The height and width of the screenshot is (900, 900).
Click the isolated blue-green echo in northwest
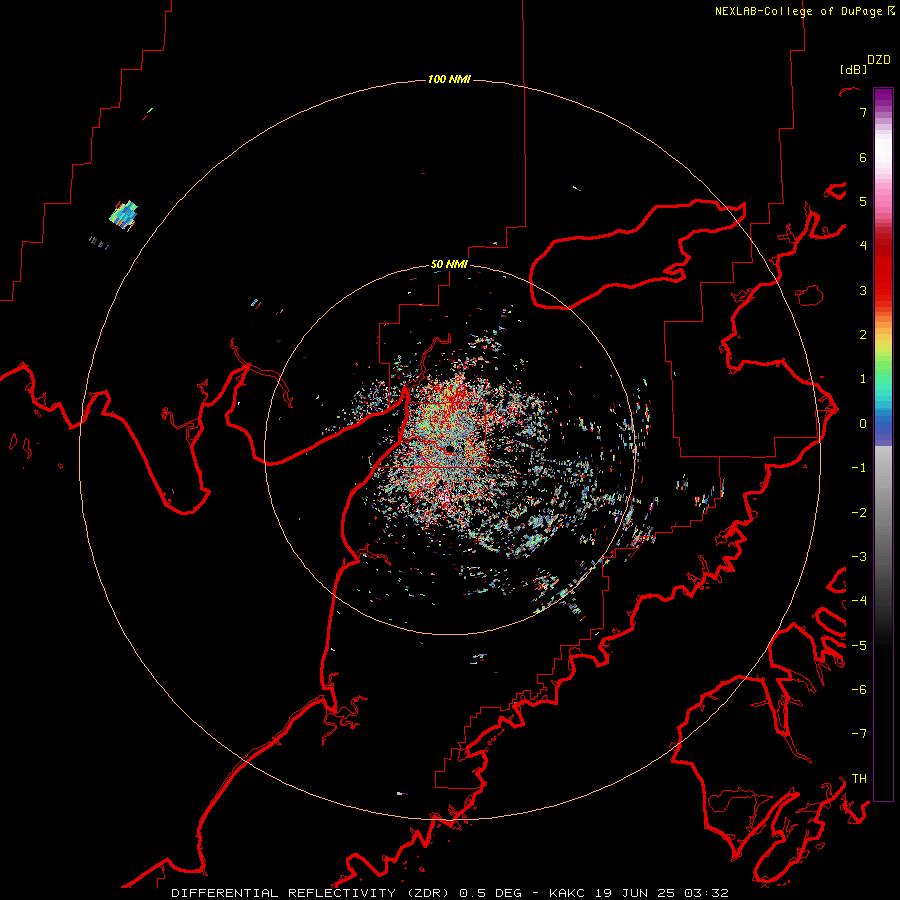click(x=124, y=215)
